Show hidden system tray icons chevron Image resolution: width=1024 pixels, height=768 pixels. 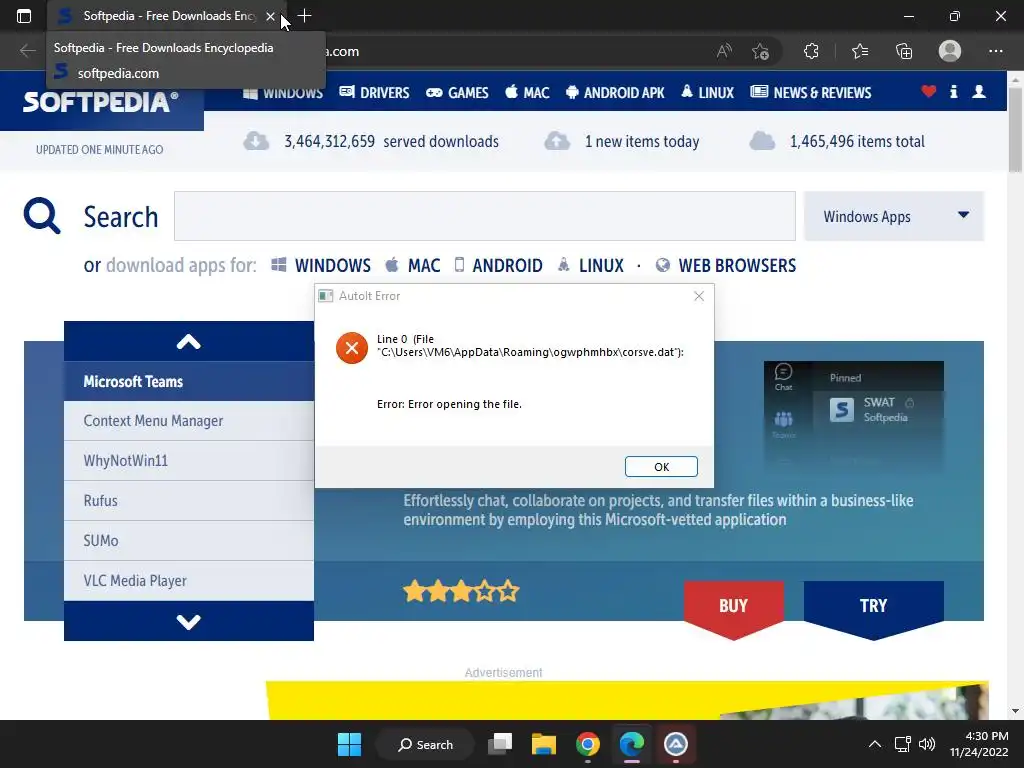pos(874,744)
